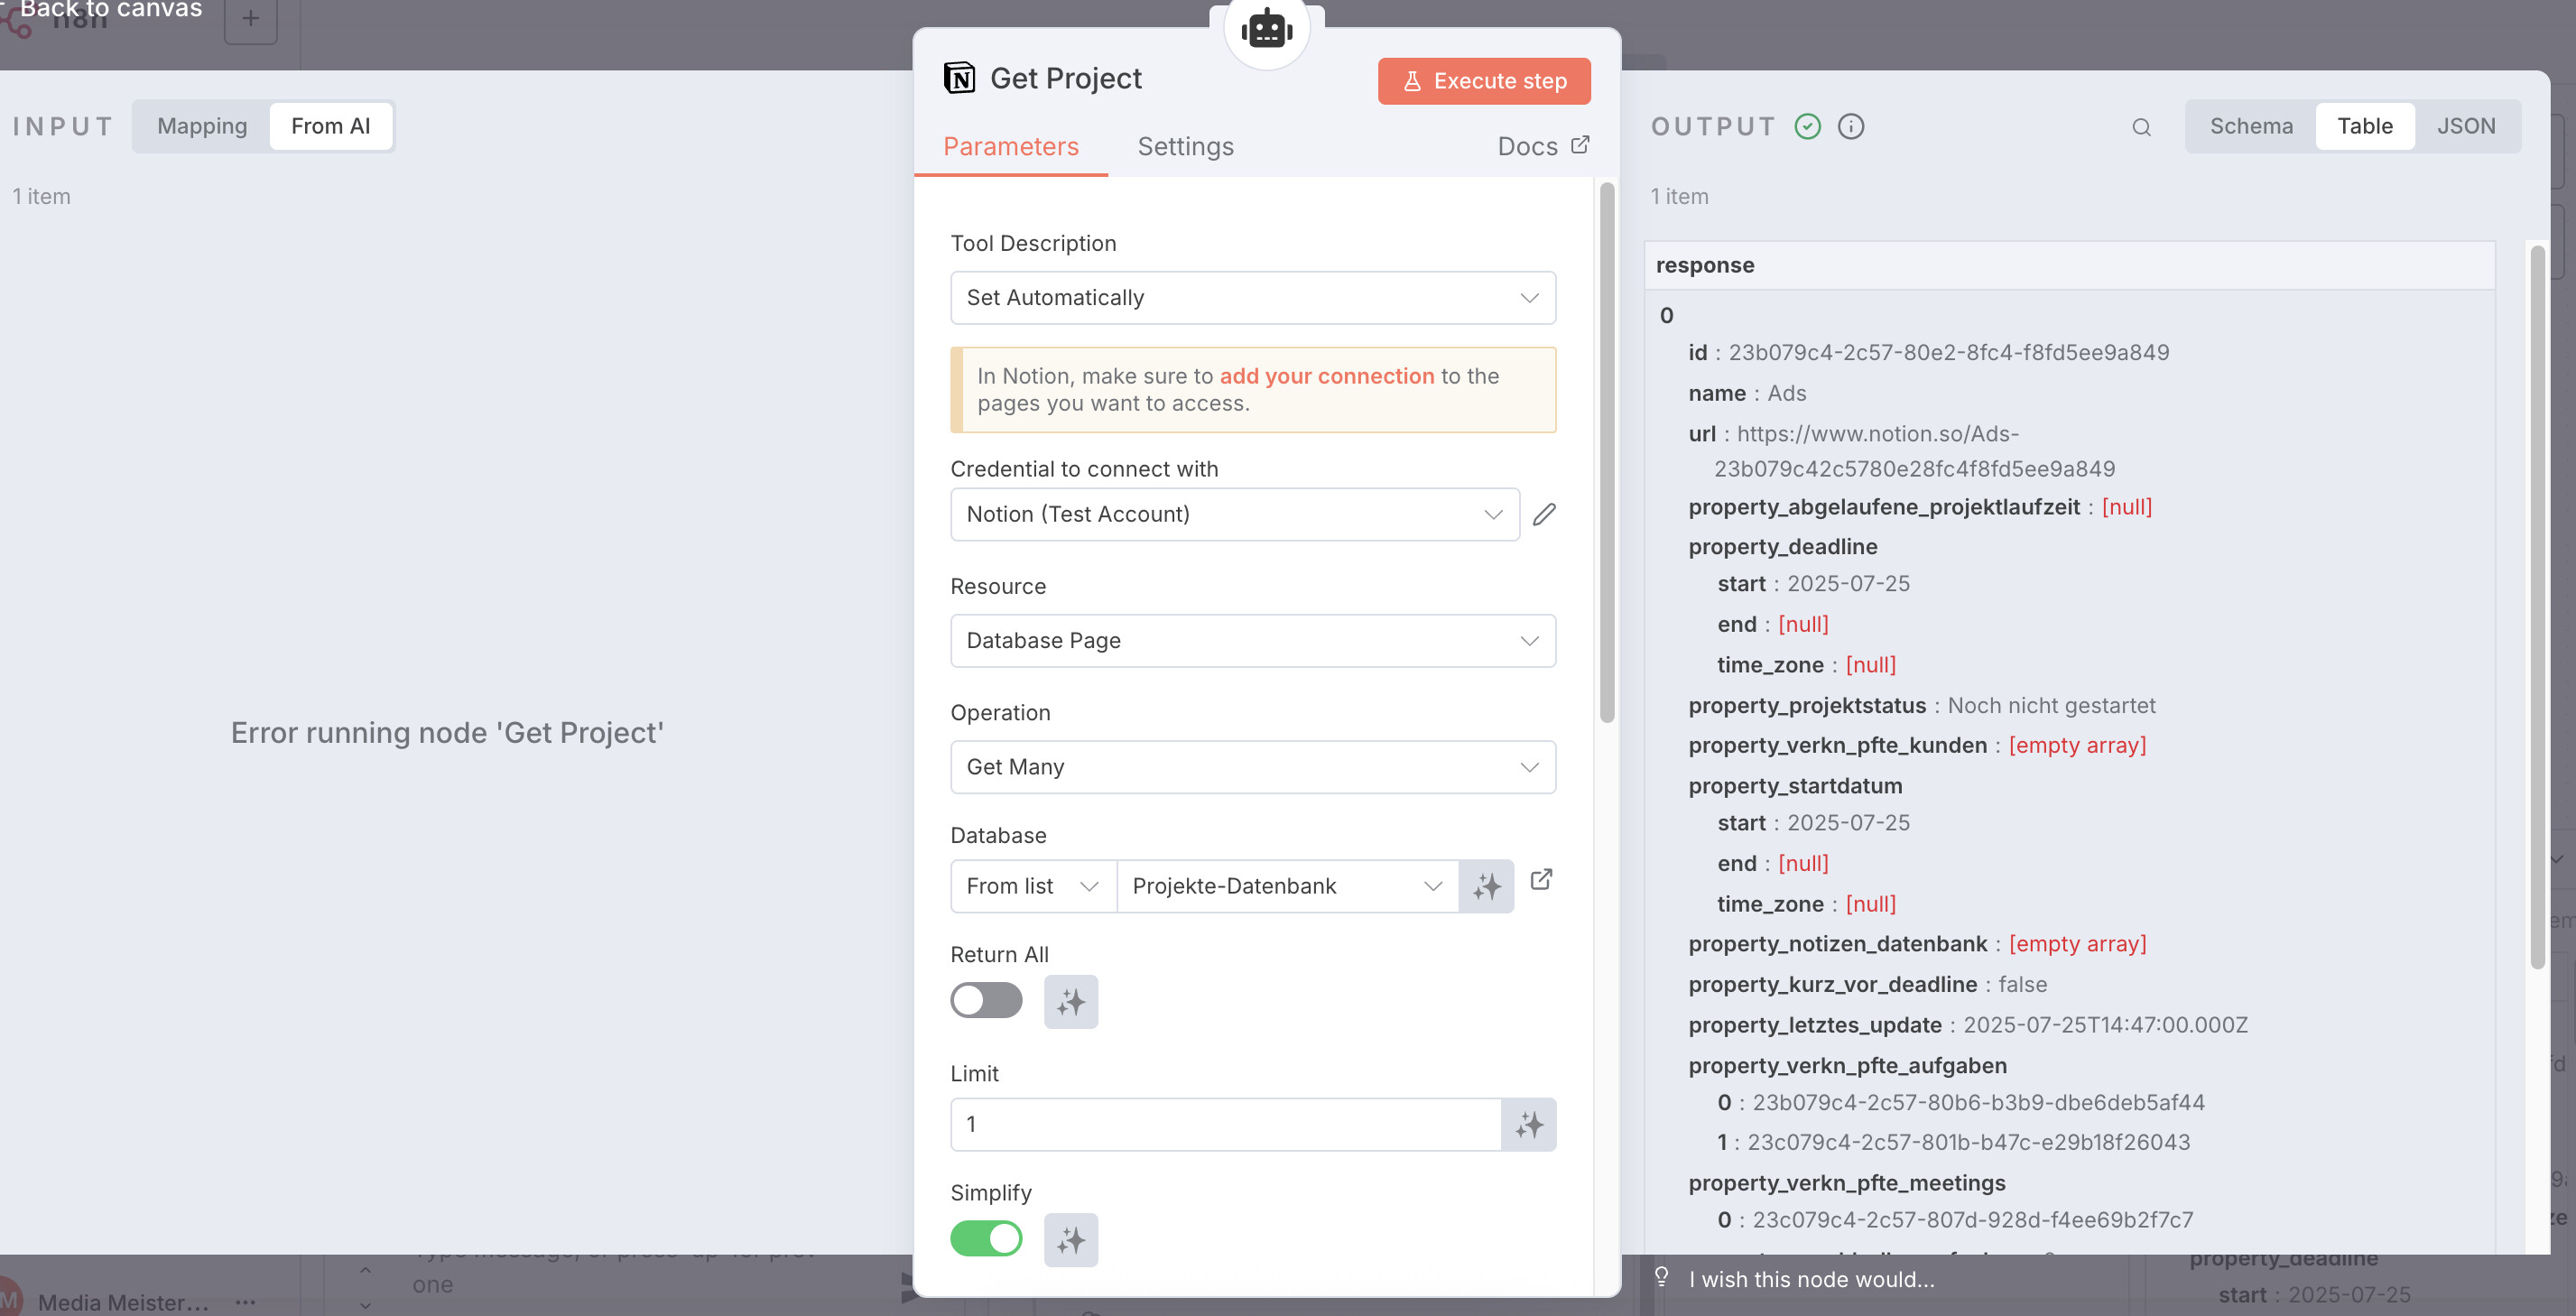Open the From list mode dropdown
Screen dimensions: 2576x1316
click(x=1033, y=886)
